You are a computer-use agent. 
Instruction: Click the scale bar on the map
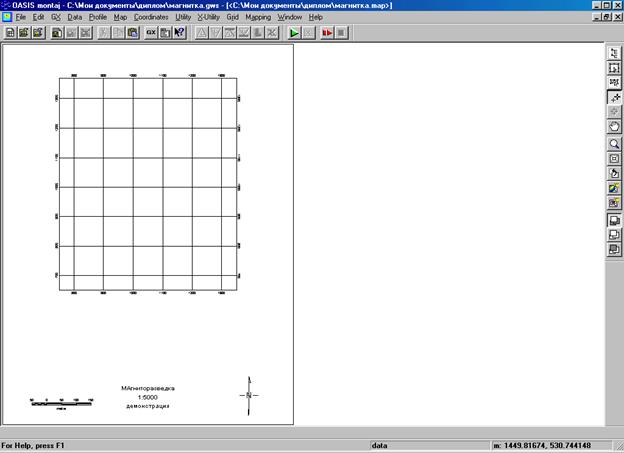coord(61,400)
